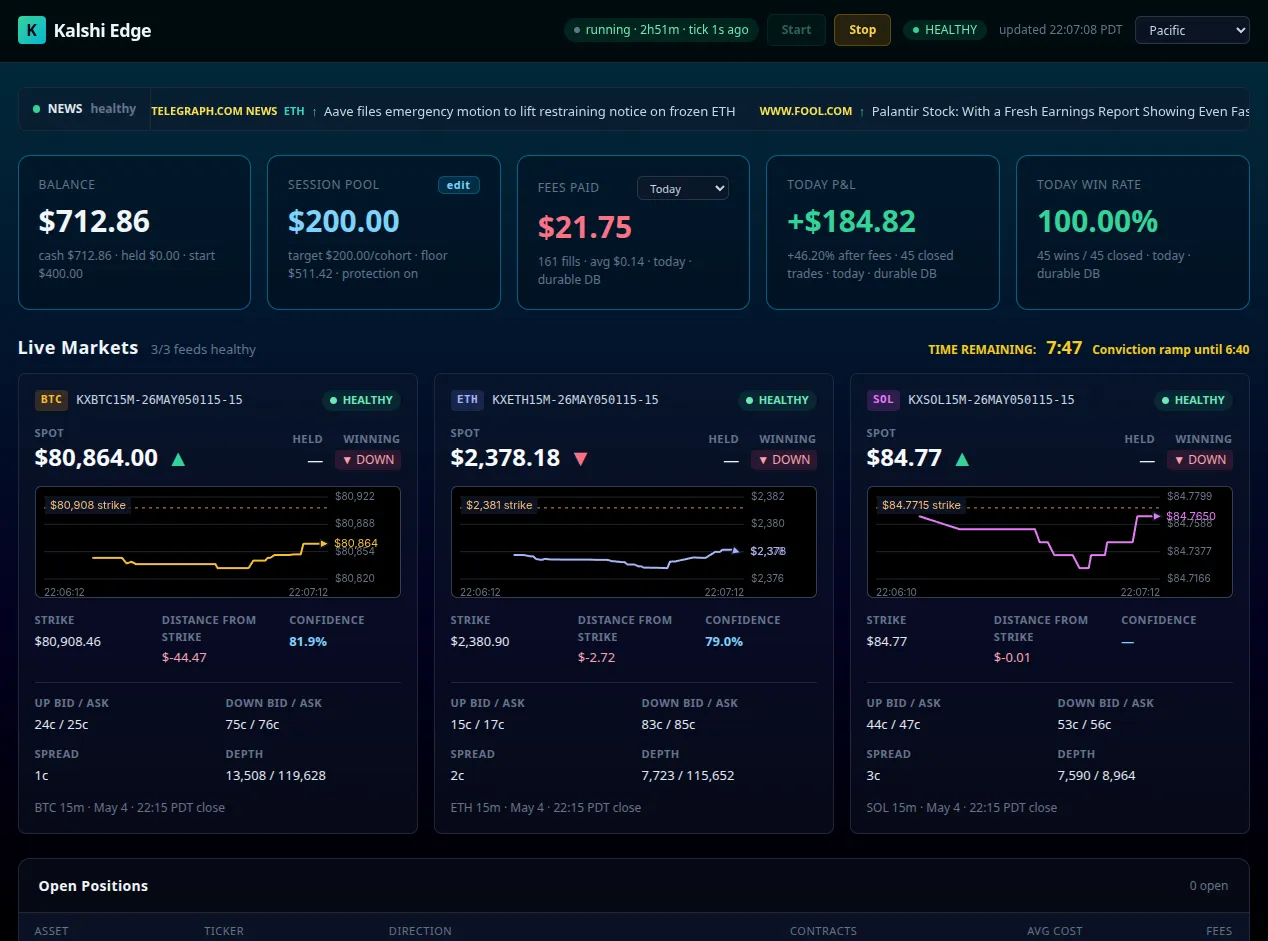Click the Conviction ramp until 6:40 label
The width and height of the screenshot is (1268, 941).
pyautogui.click(x=1170, y=349)
